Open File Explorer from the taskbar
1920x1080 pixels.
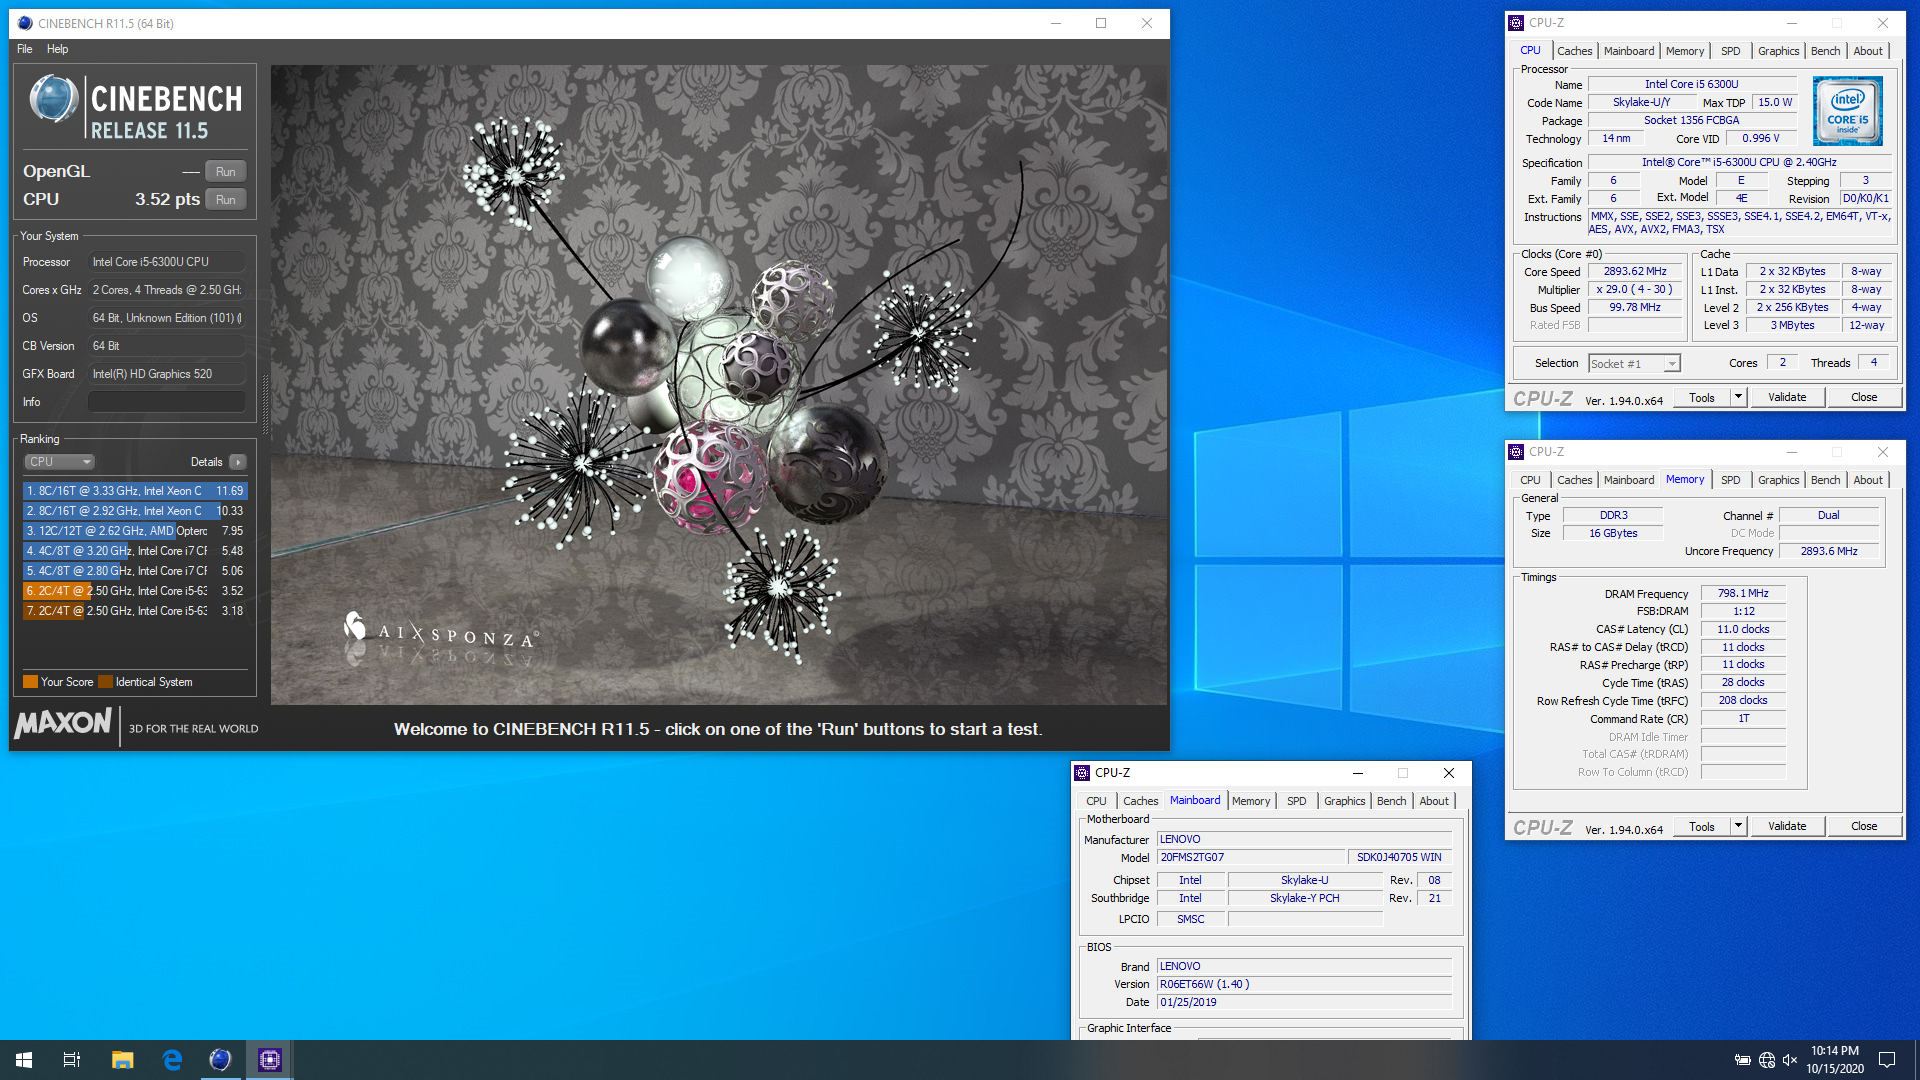point(122,1060)
